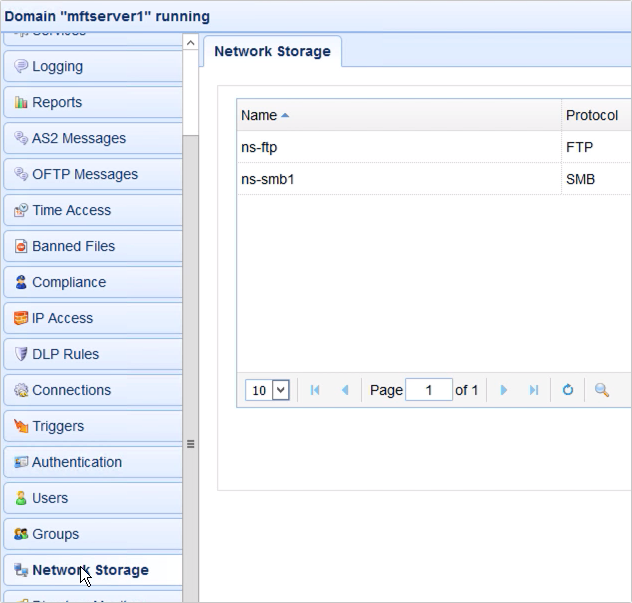
Task: Click the previous page arrow icon
Action: click(345, 390)
